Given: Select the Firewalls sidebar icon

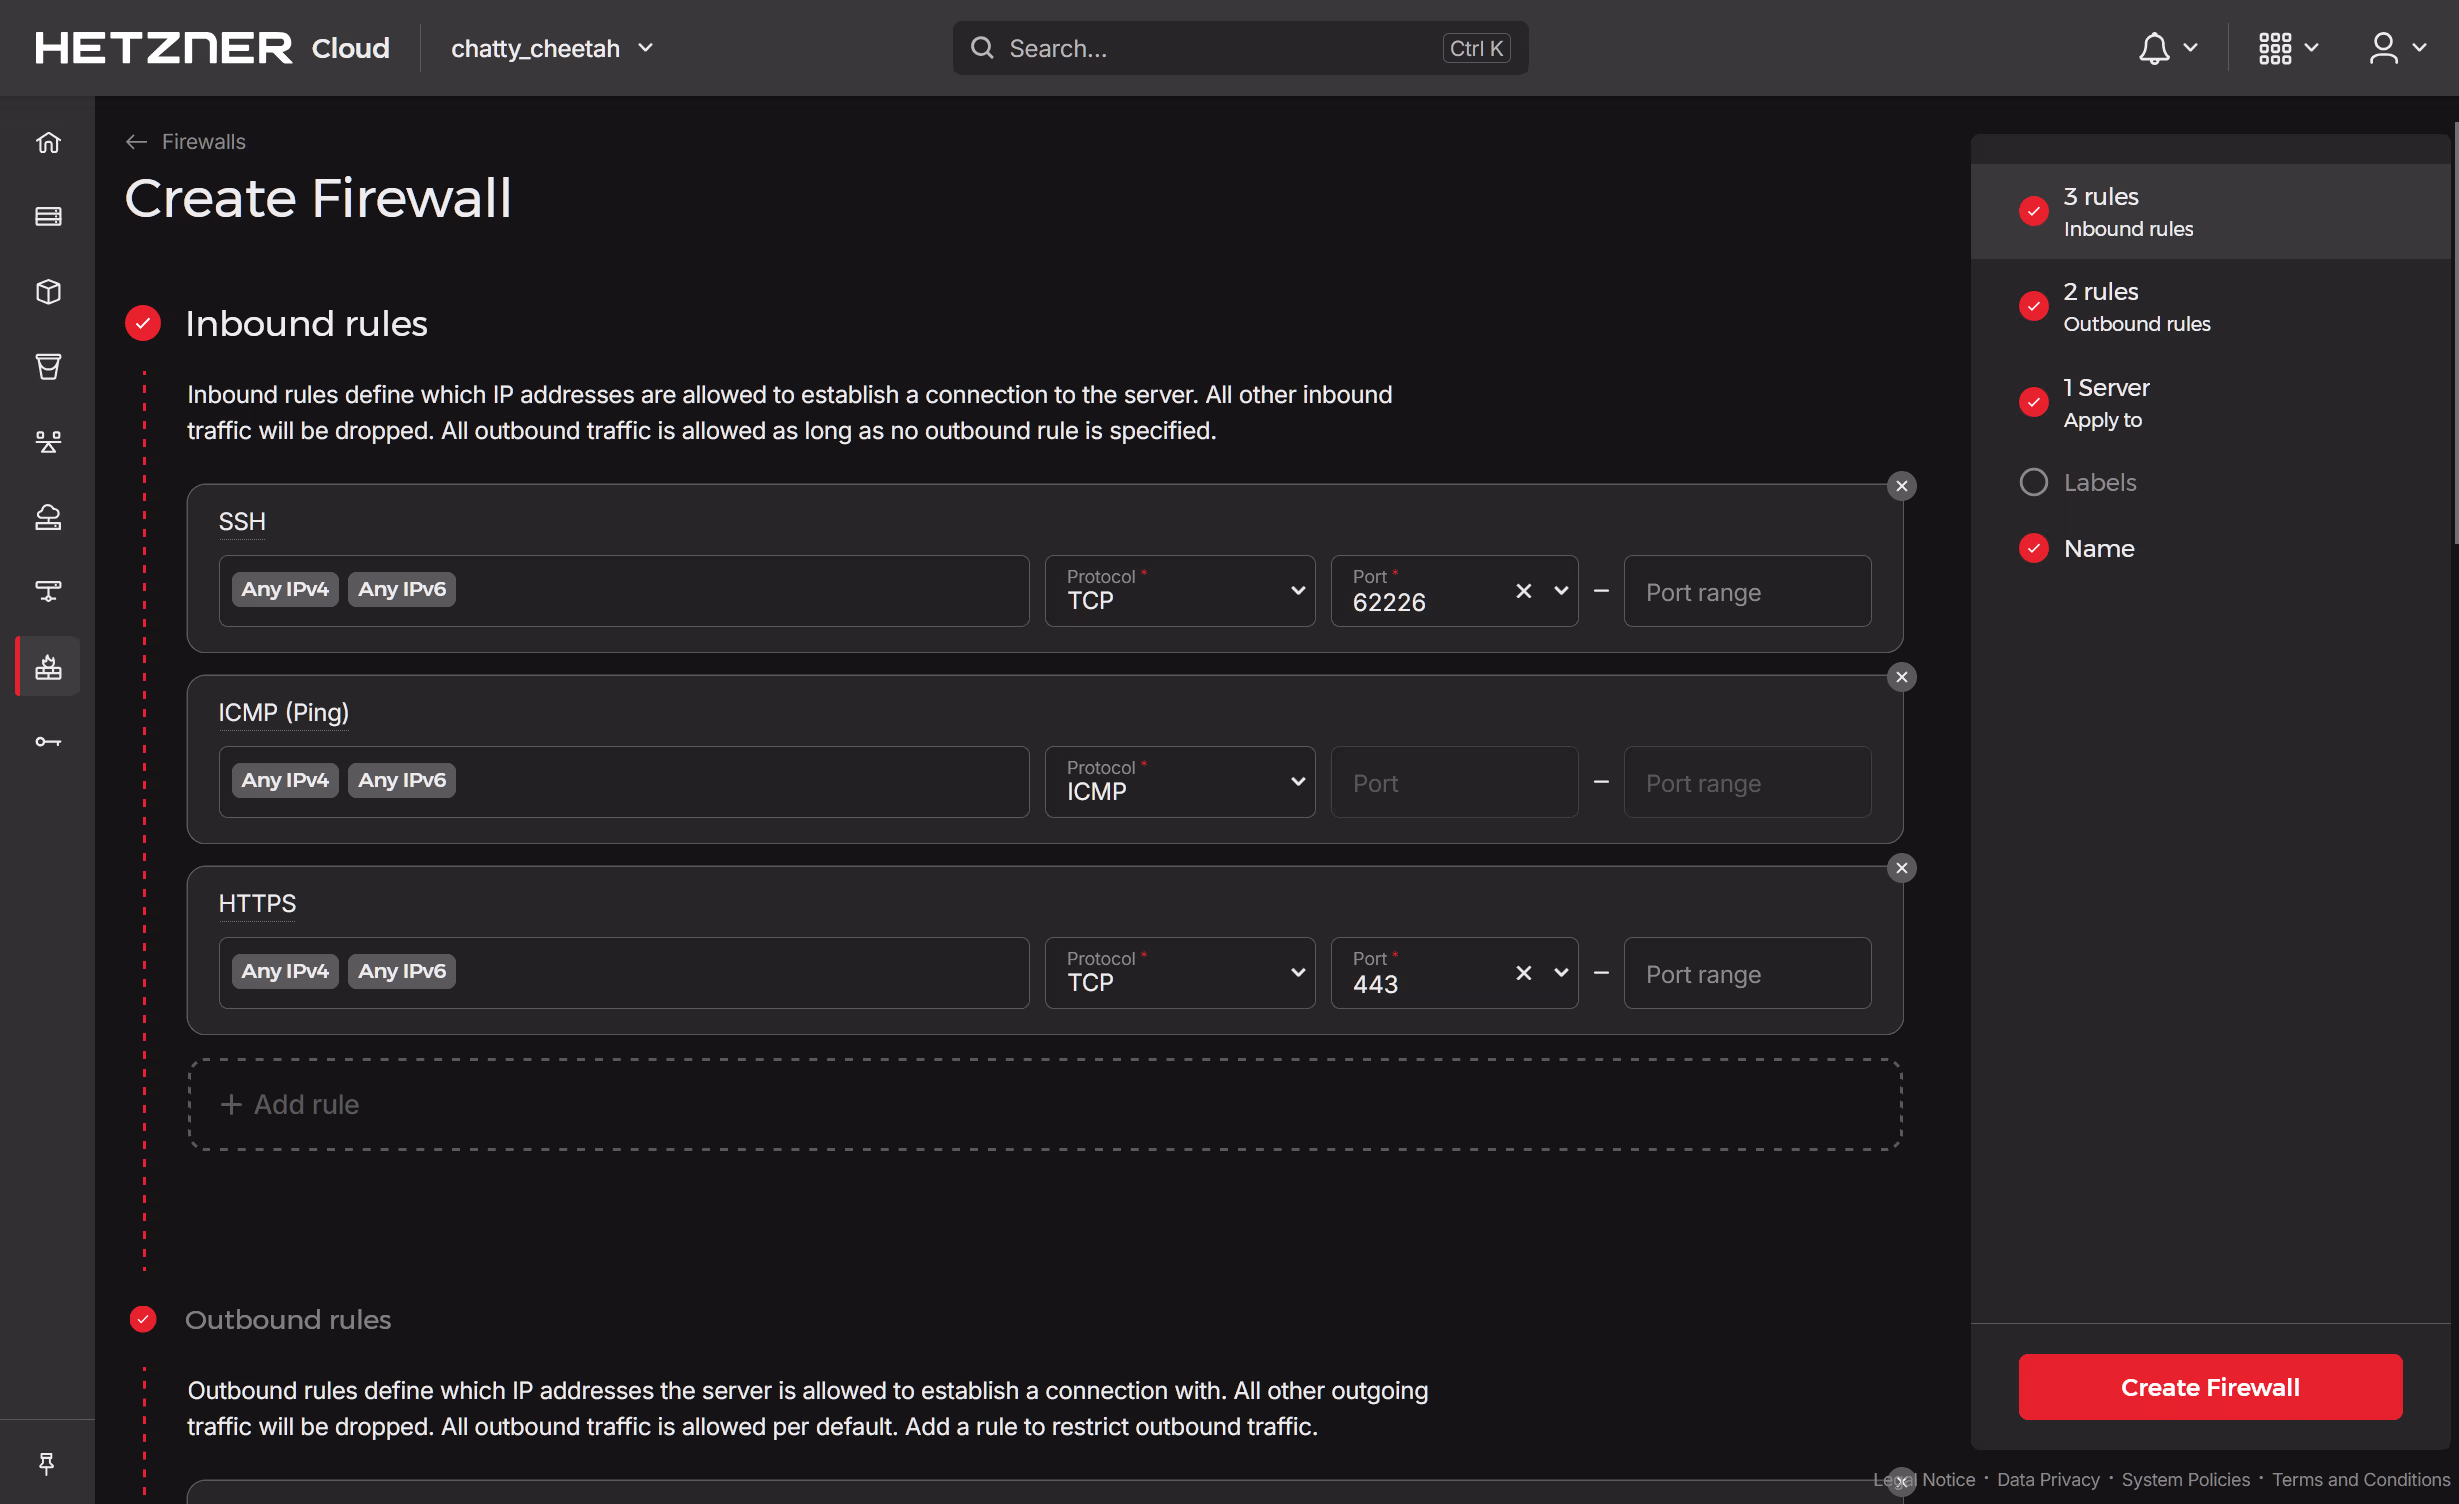Looking at the screenshot, I should pyautogui.click(x=48, y=667).
